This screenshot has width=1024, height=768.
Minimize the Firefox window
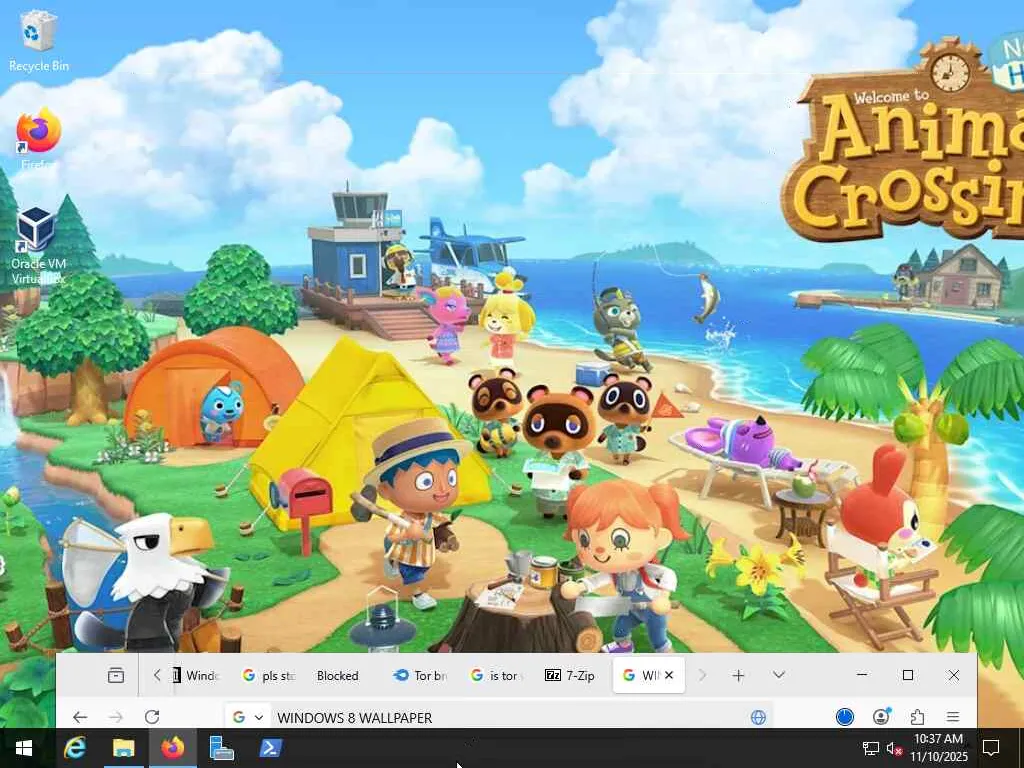[862, 675]
